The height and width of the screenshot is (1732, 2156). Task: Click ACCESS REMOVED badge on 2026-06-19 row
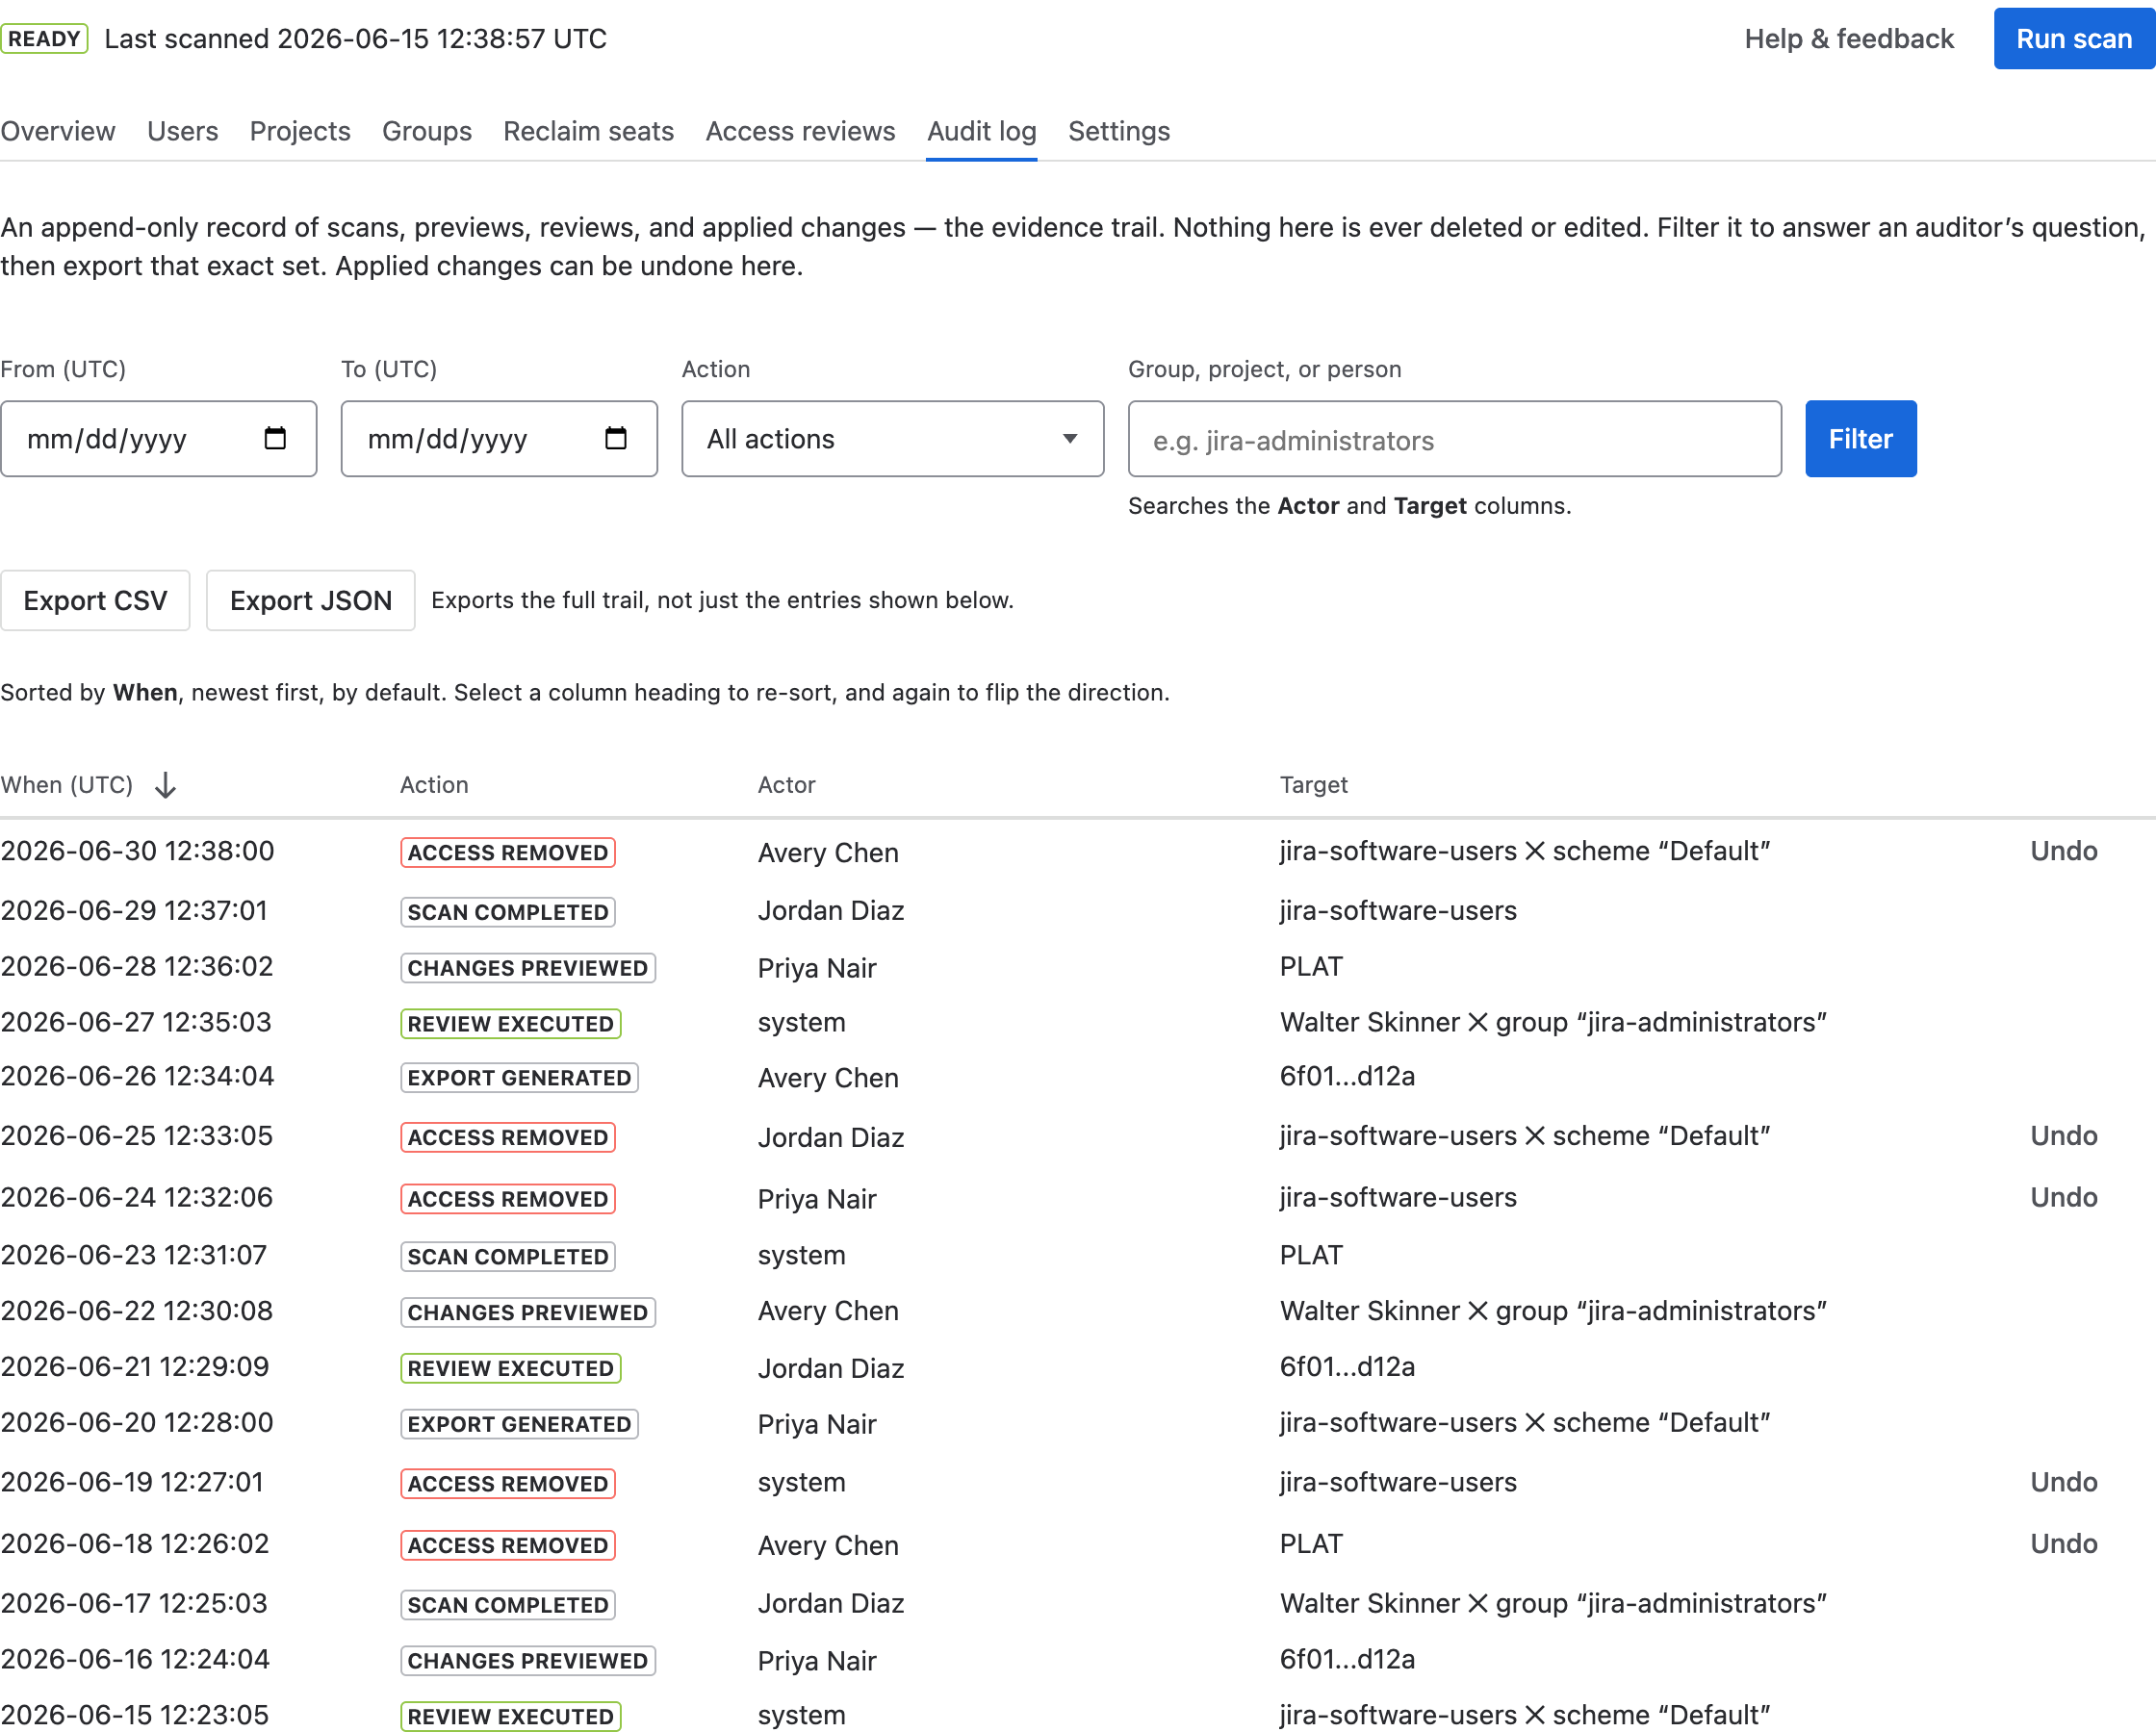[x=508, y=1484]
